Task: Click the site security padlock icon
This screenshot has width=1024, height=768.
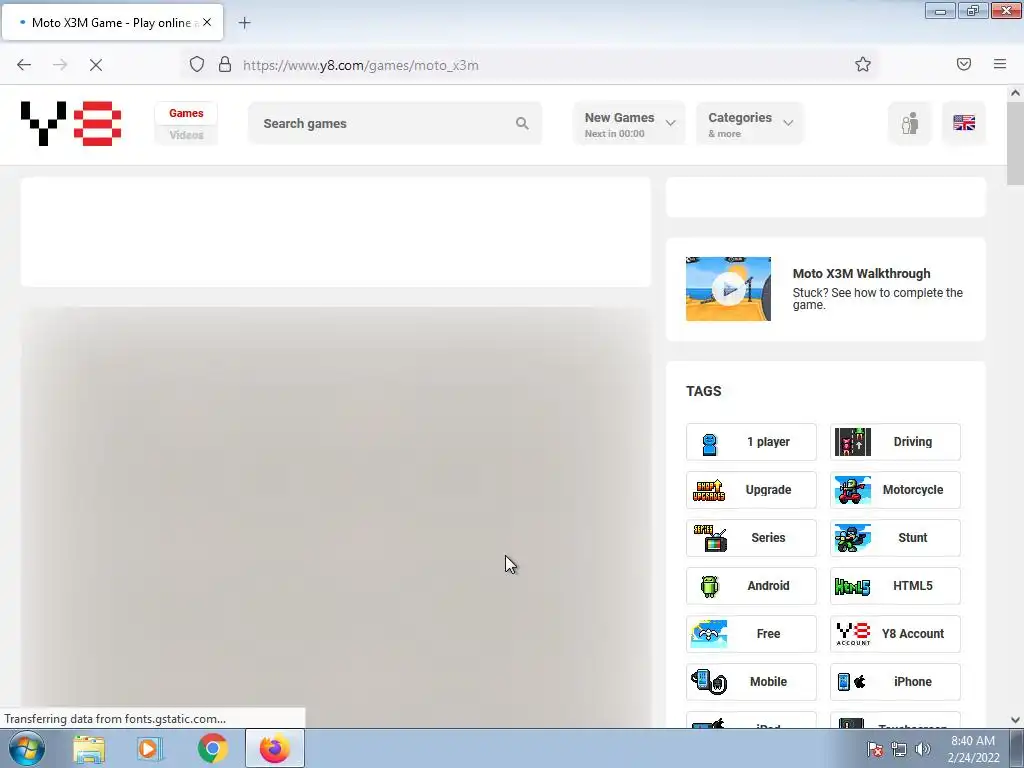Action: coord(225,64)
